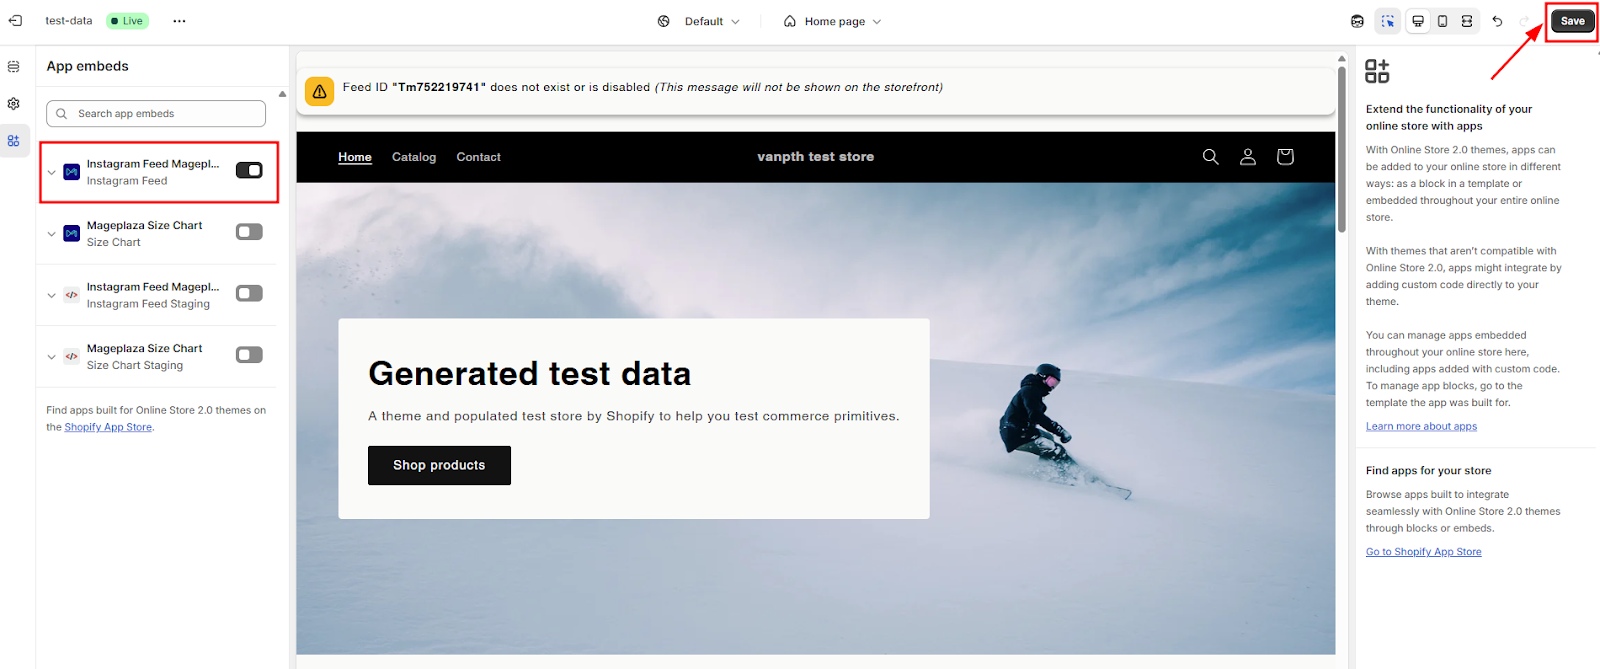Click the preview pane vertical scrollbar

[1342, 150]
